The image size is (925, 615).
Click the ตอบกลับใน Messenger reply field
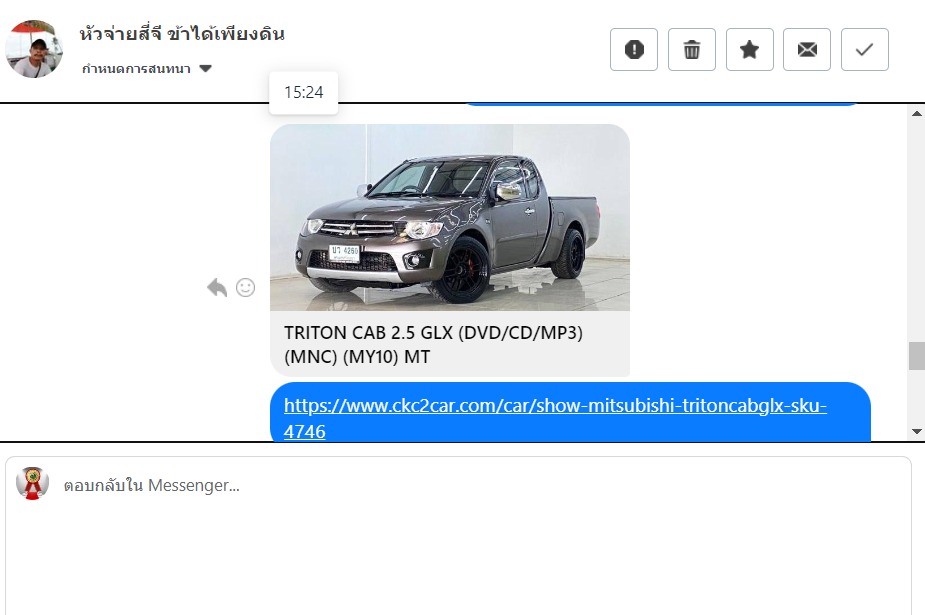click(458, 535)
